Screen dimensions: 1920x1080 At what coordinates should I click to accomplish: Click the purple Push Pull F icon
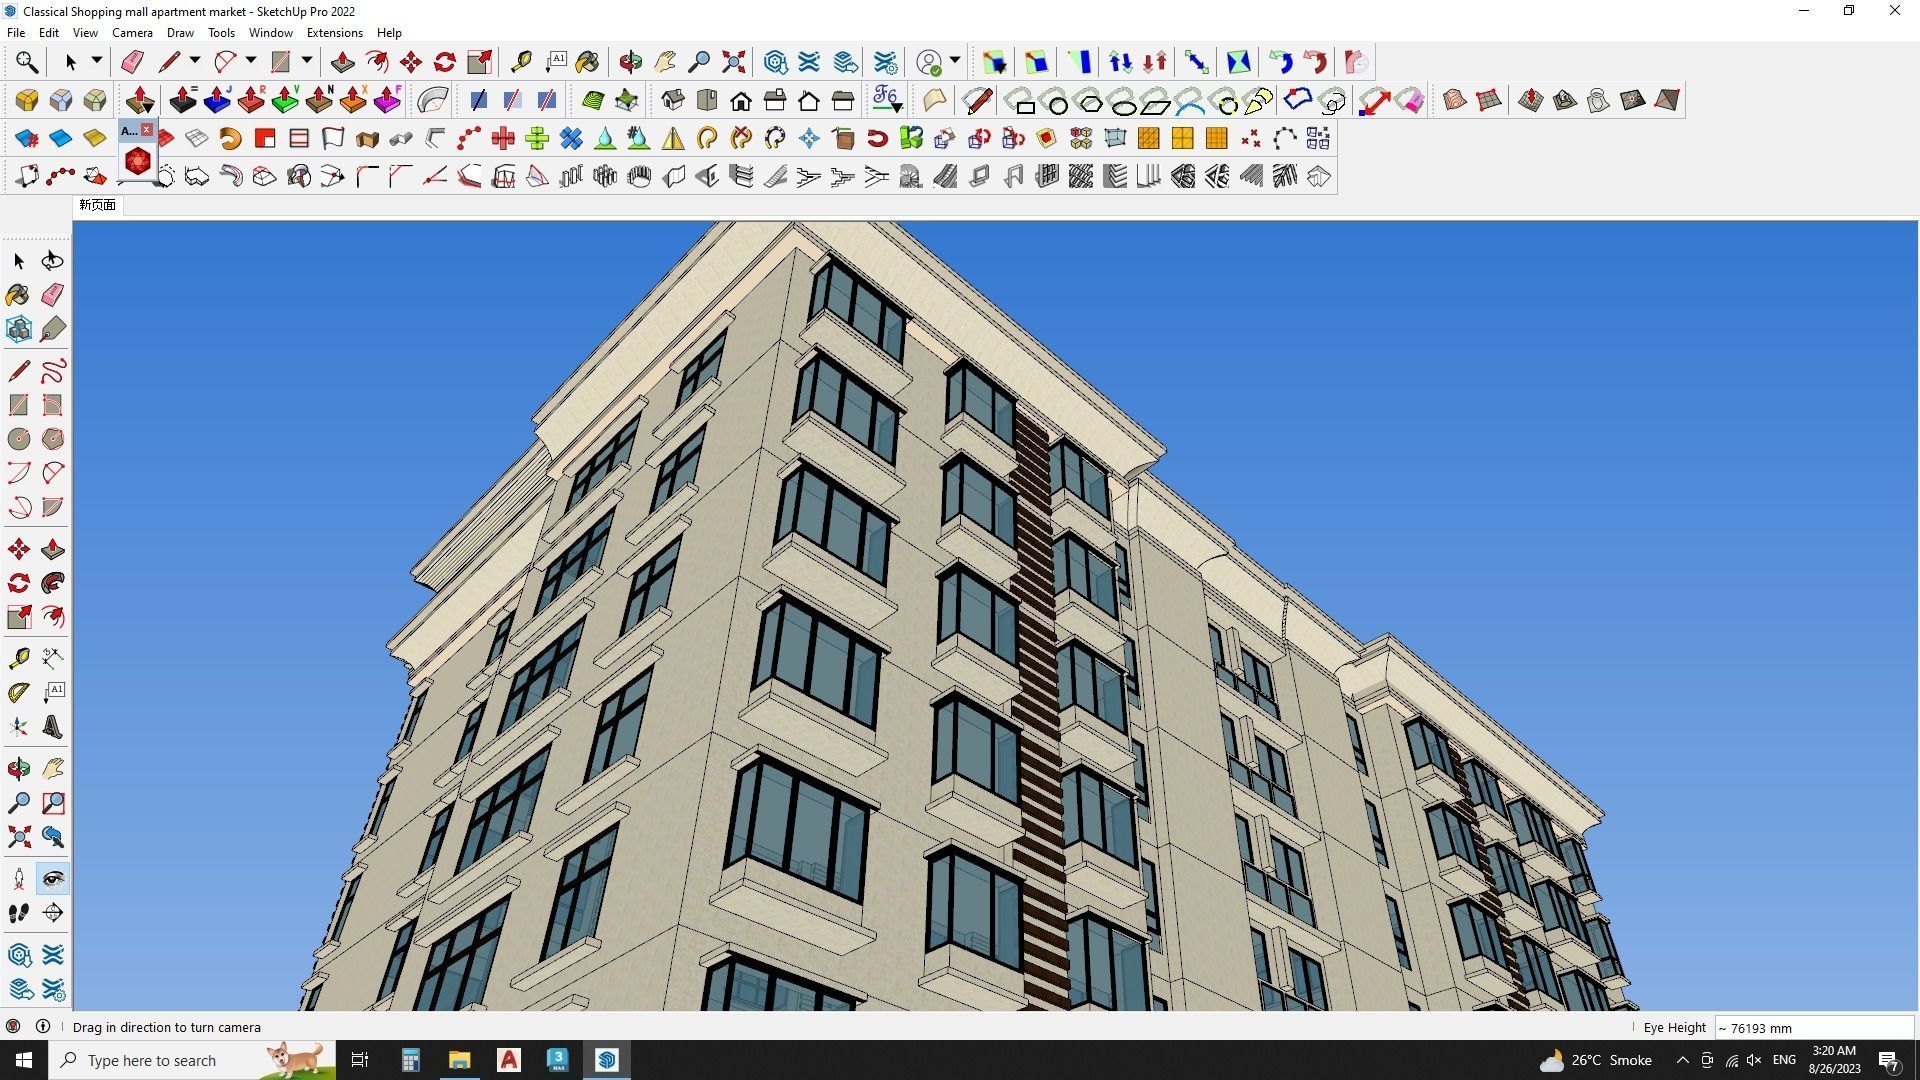387,100
